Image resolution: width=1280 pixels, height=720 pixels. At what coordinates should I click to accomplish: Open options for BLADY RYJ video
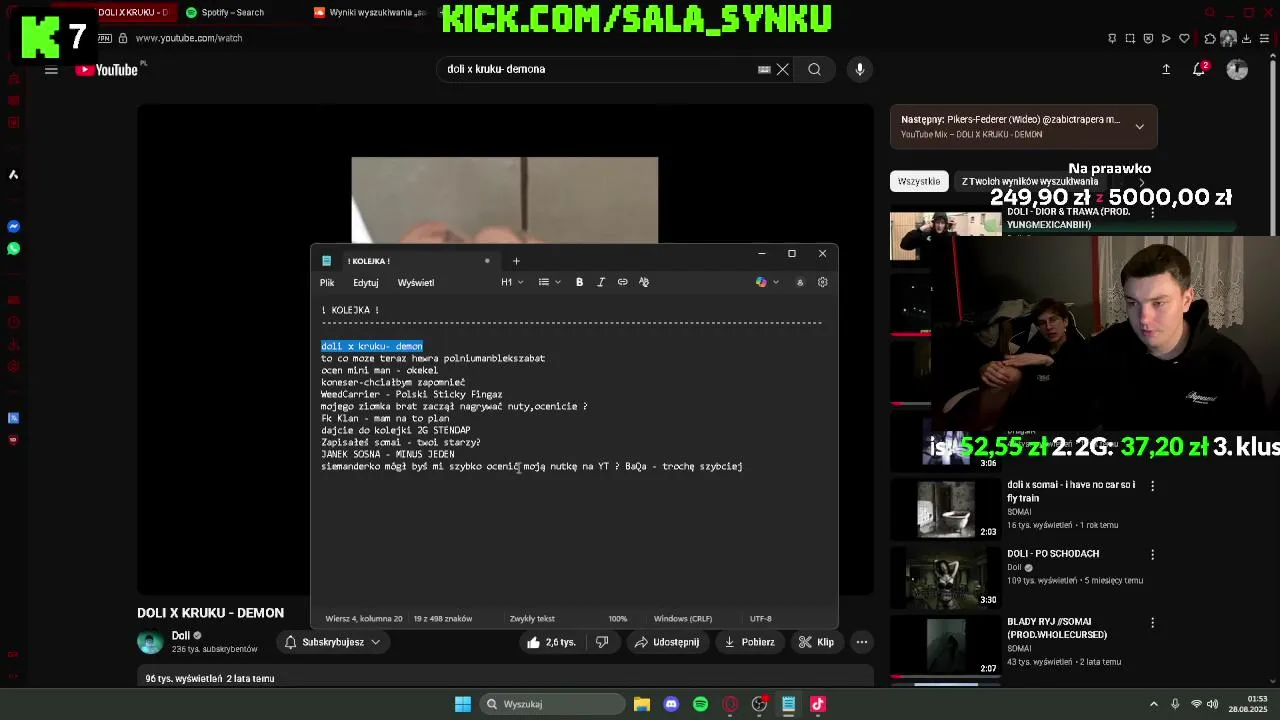(1152, 622)
